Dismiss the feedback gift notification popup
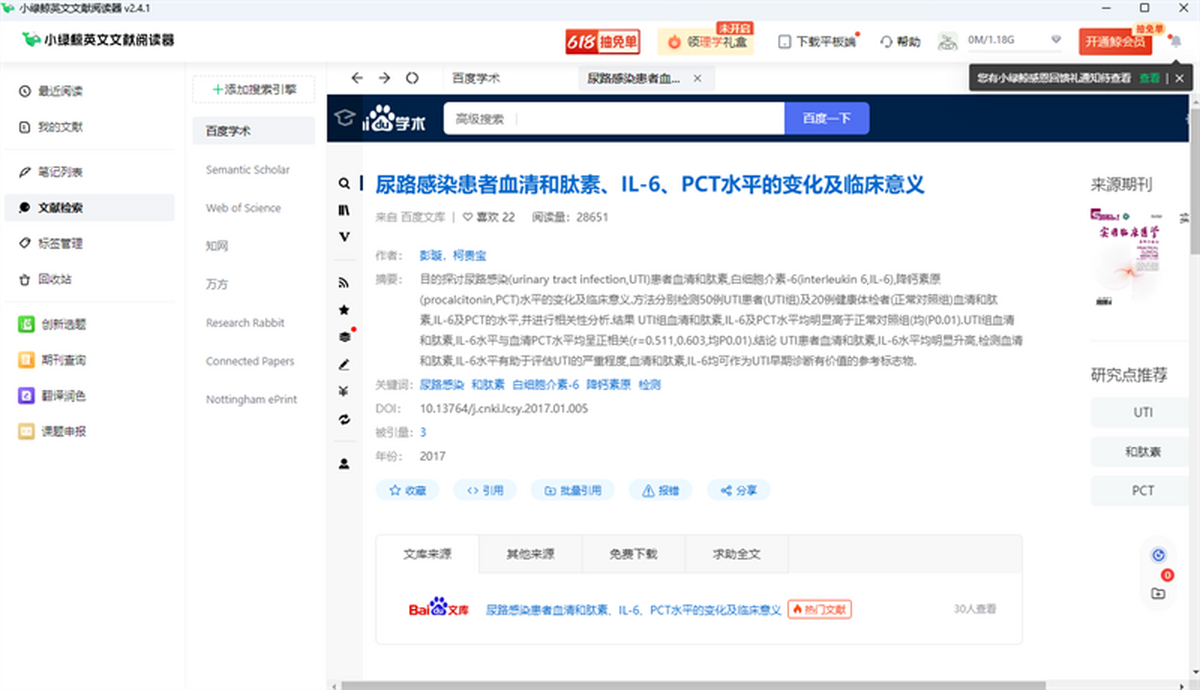Viewport: 1200px width, 690px height. coord(1179,78)
